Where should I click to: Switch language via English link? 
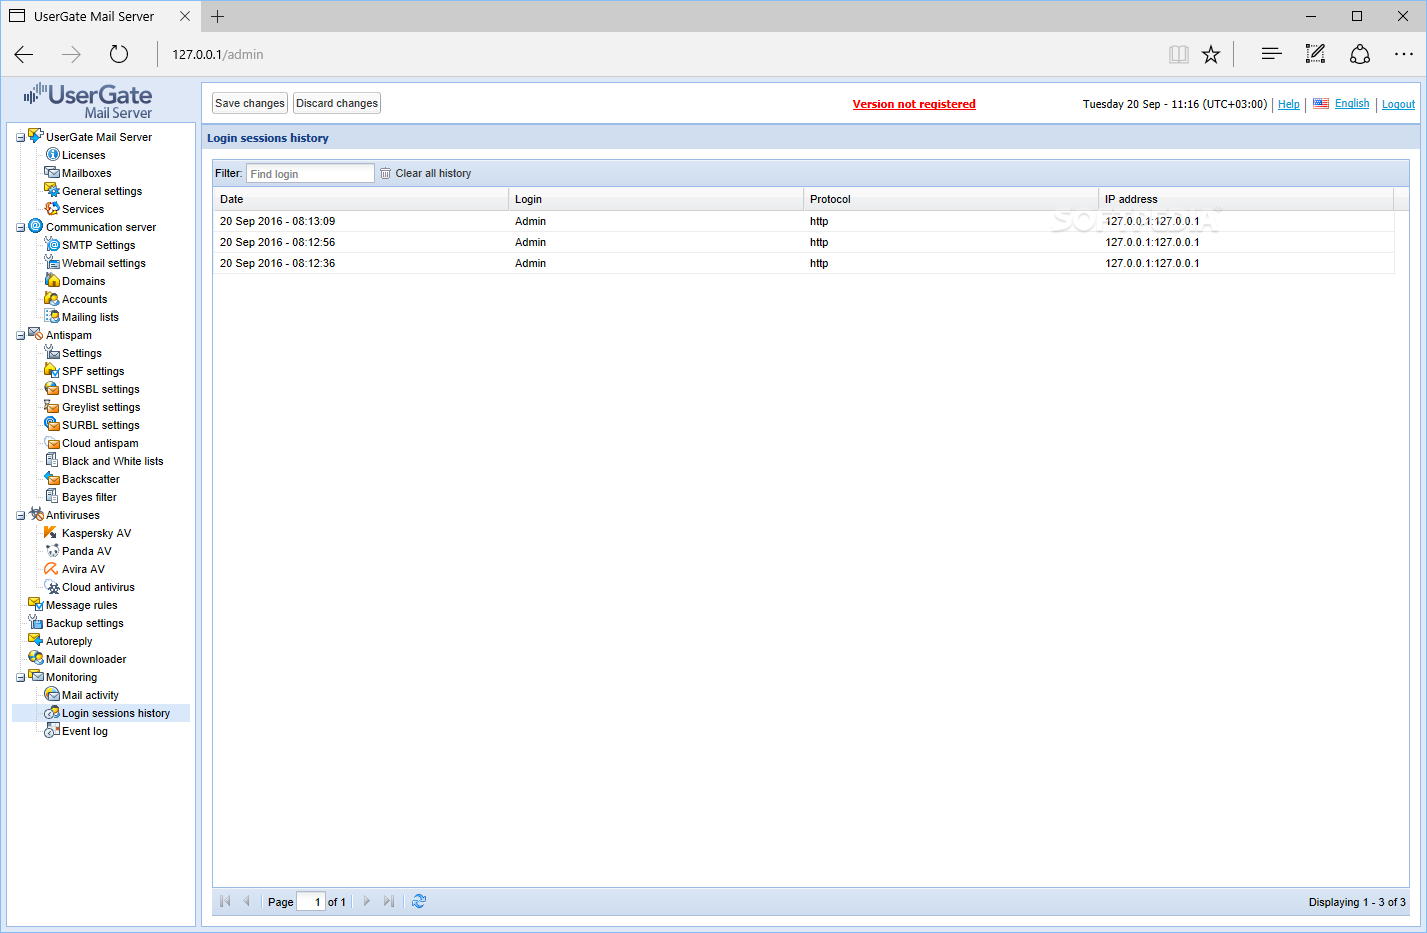click(x=1352, y=103)
